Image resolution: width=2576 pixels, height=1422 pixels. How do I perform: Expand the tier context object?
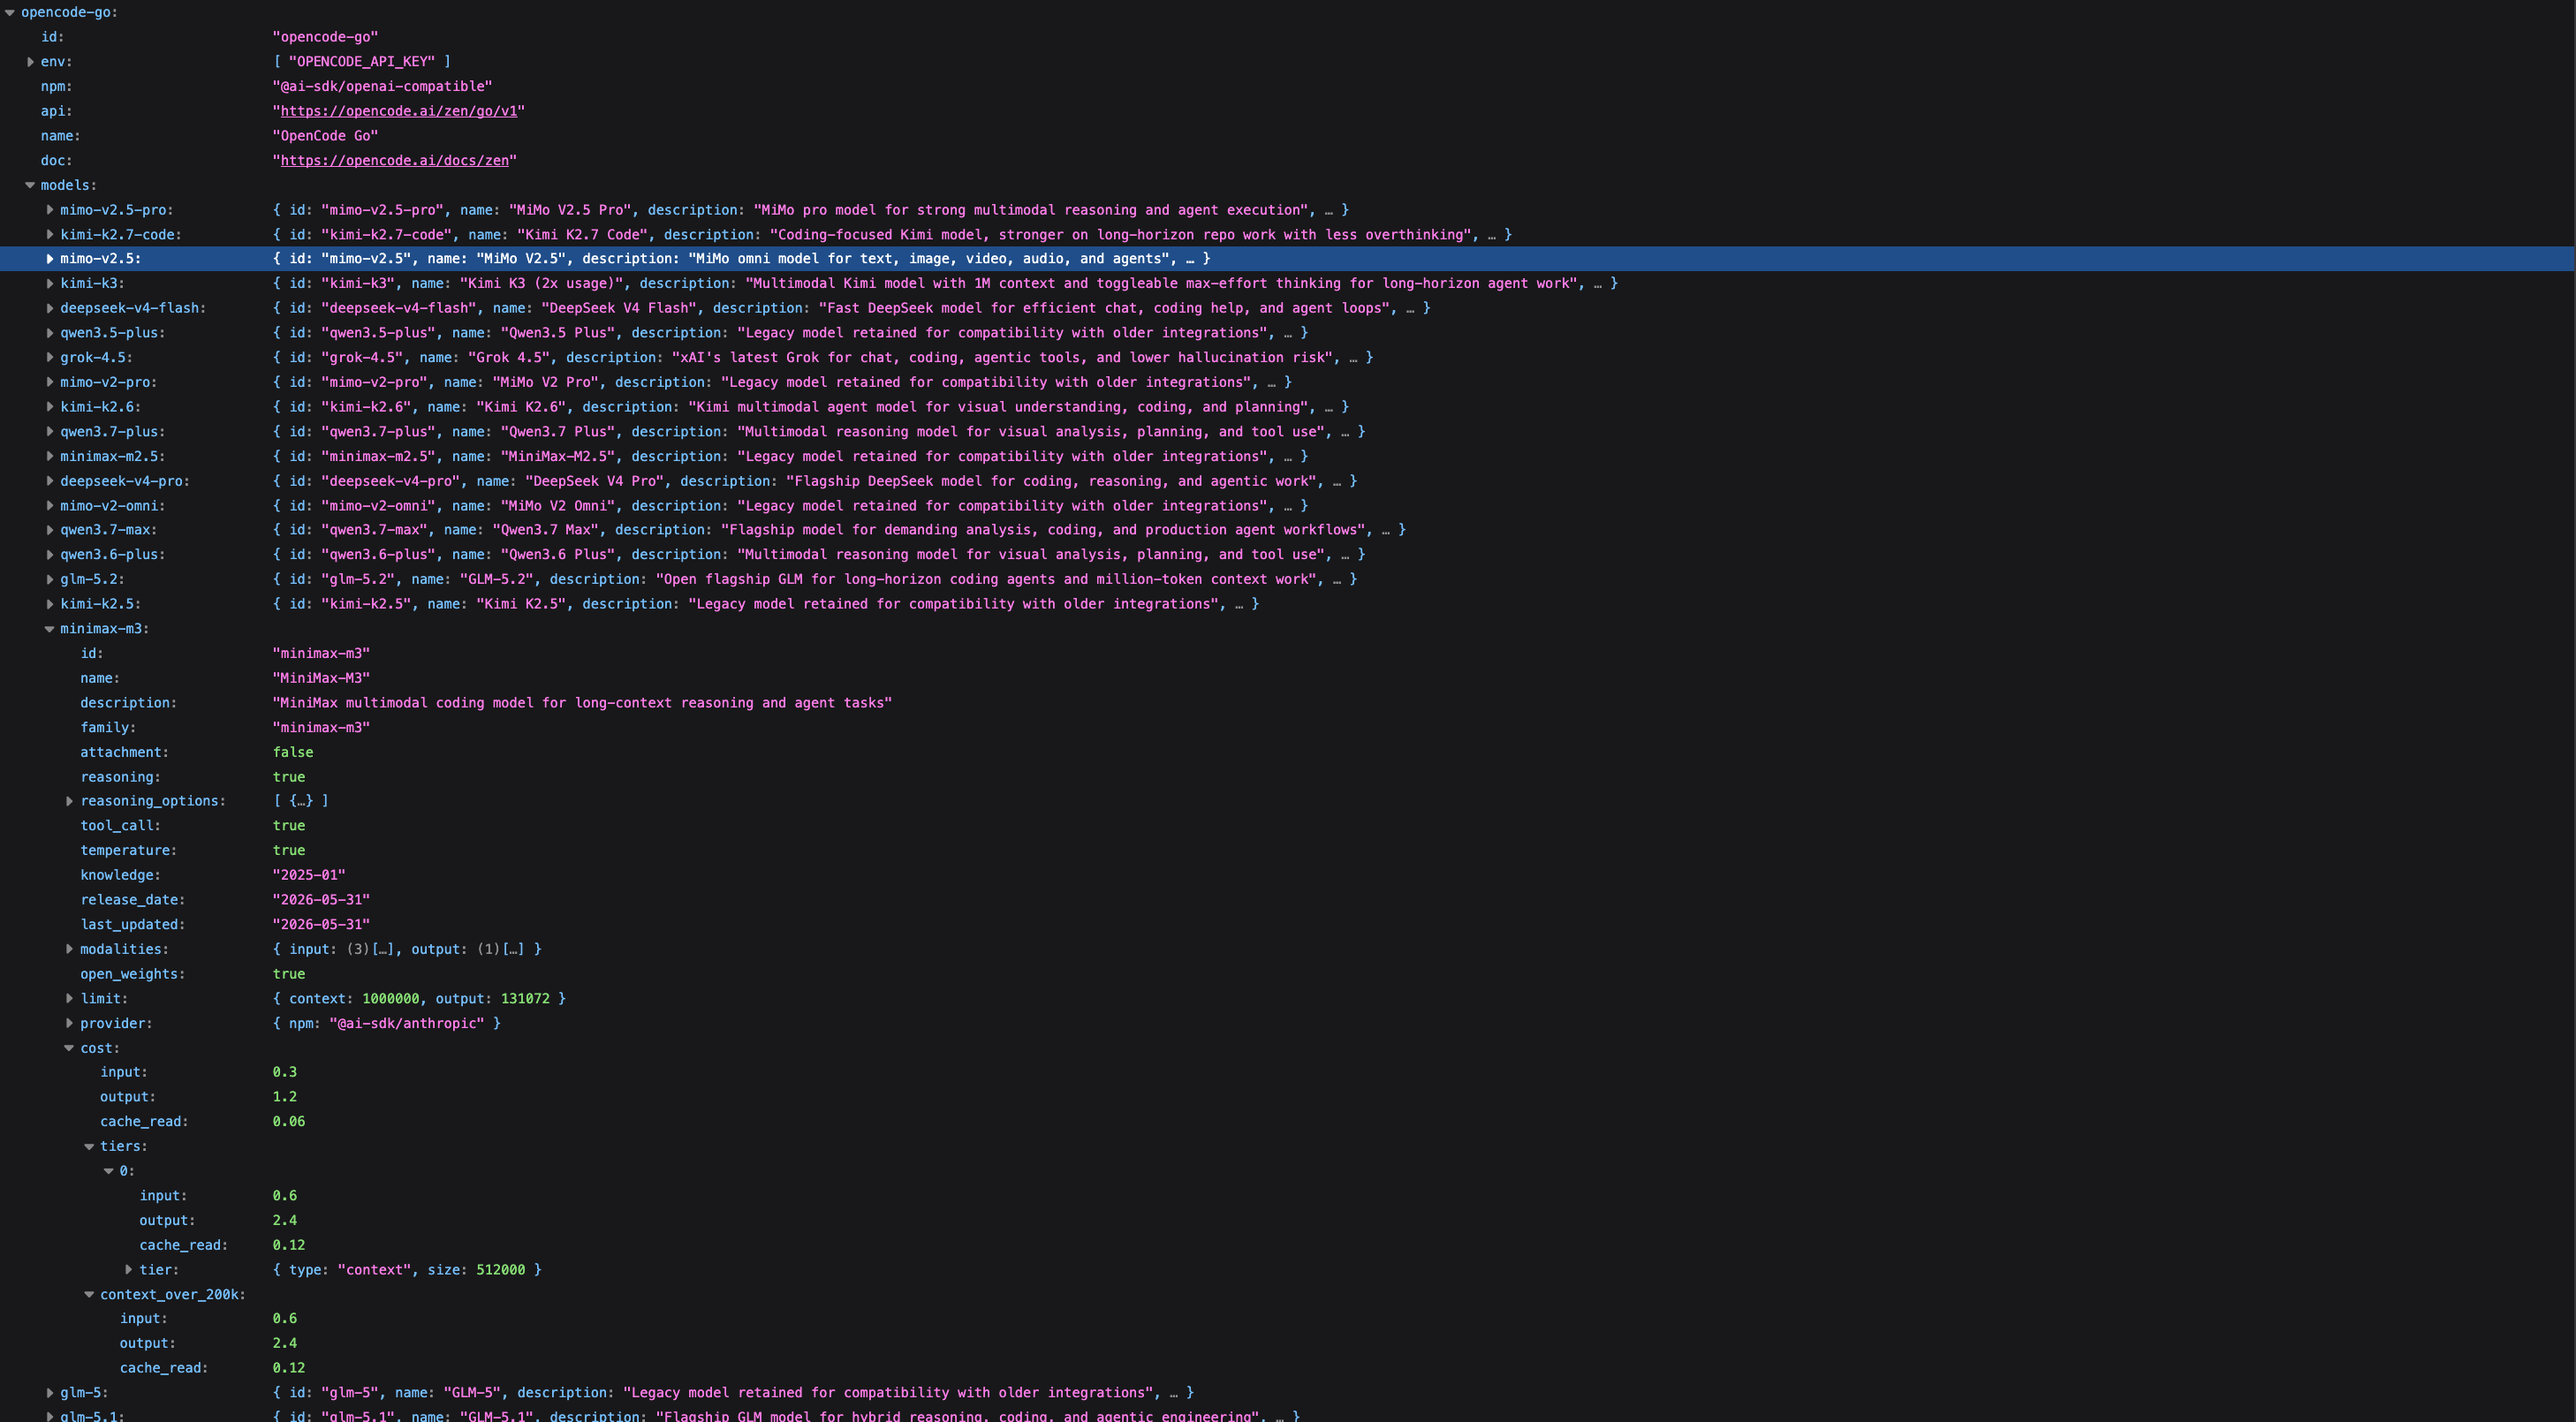click(x=129, y=1270)
